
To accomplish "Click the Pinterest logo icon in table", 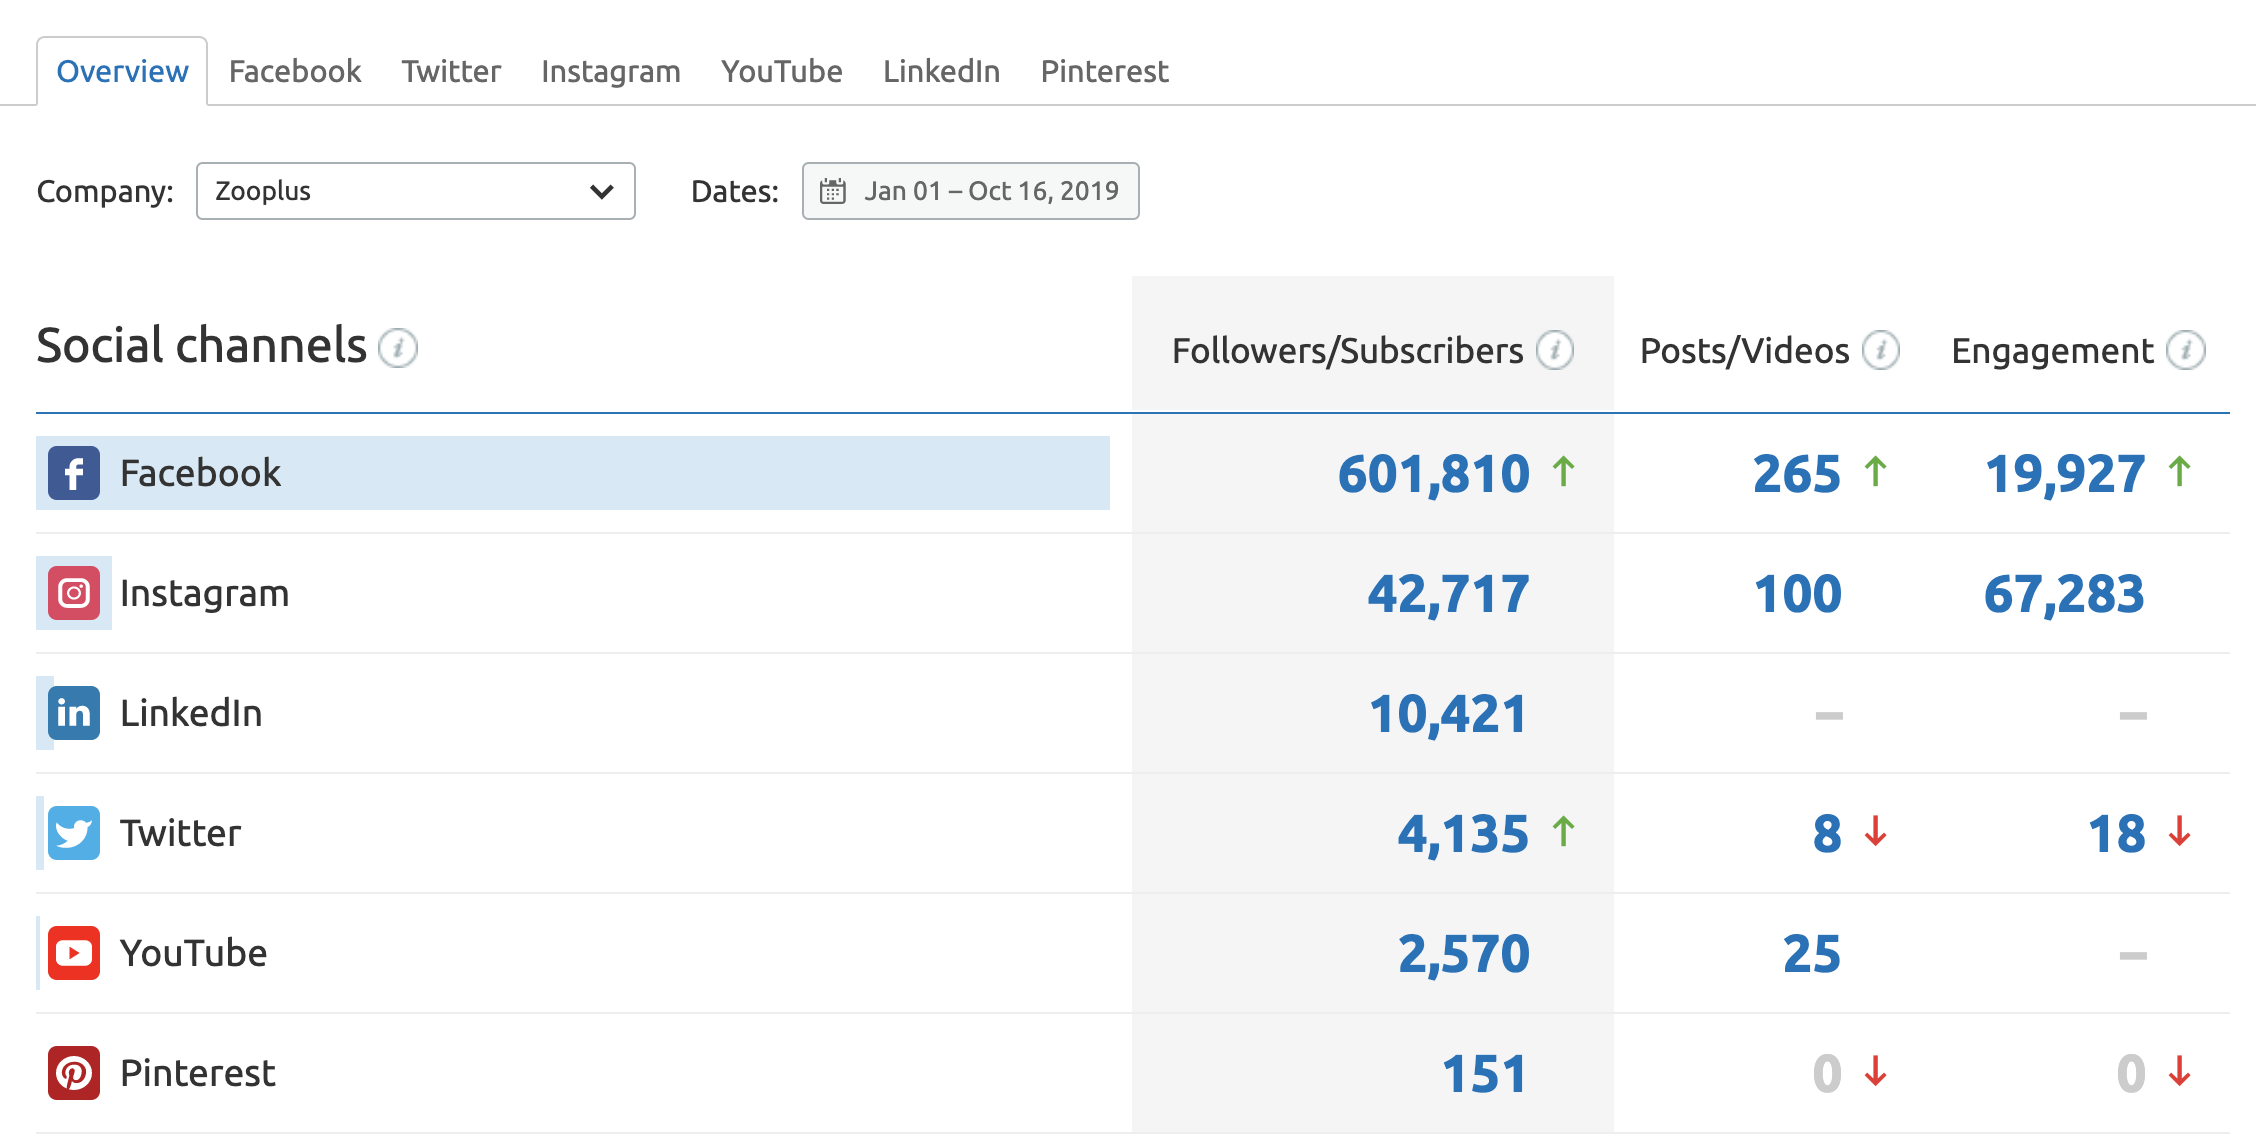I will 74,1073.
